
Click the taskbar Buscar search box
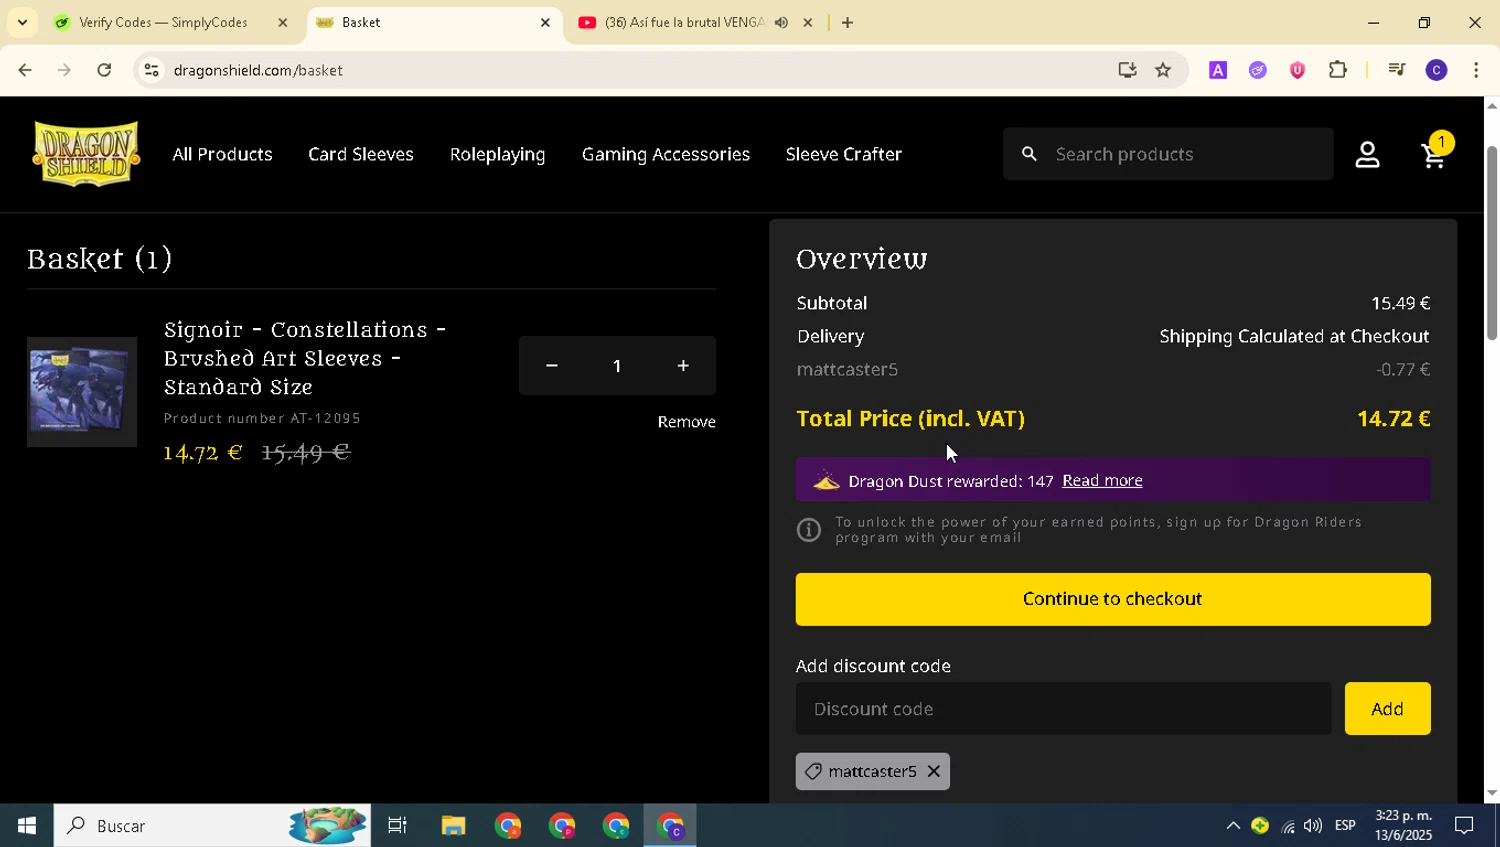pyautogui.click(x=212, y=825)
